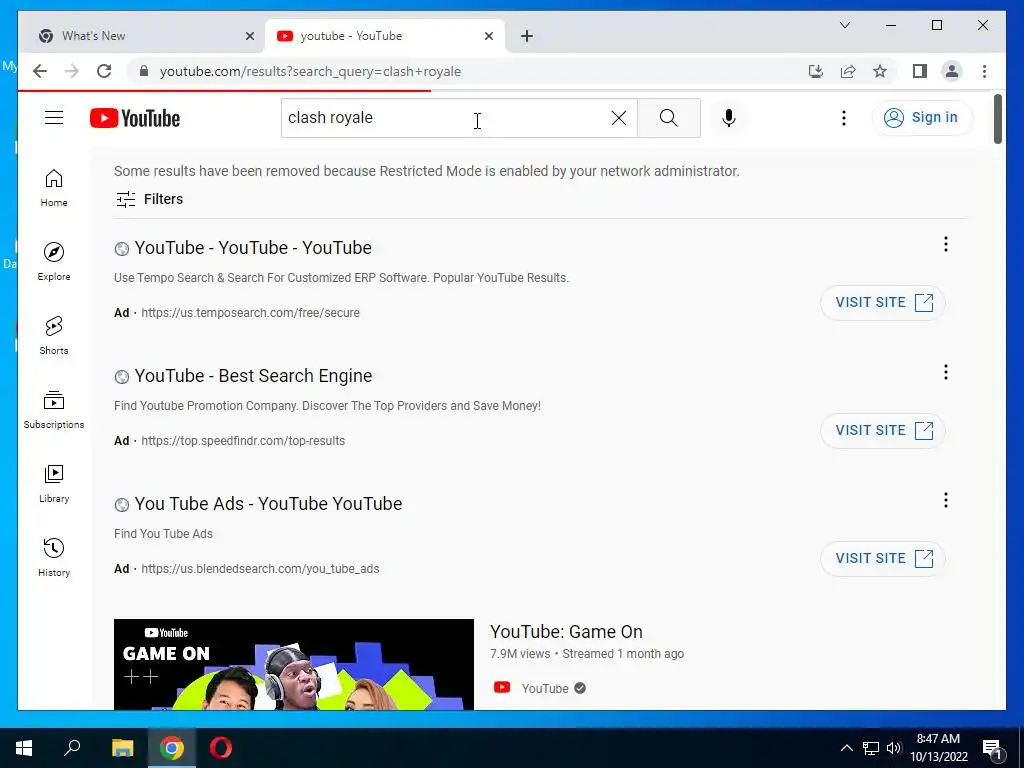Clear the search box with X
This screenshot has height=768, width=1024.
(x=618, y=118)
